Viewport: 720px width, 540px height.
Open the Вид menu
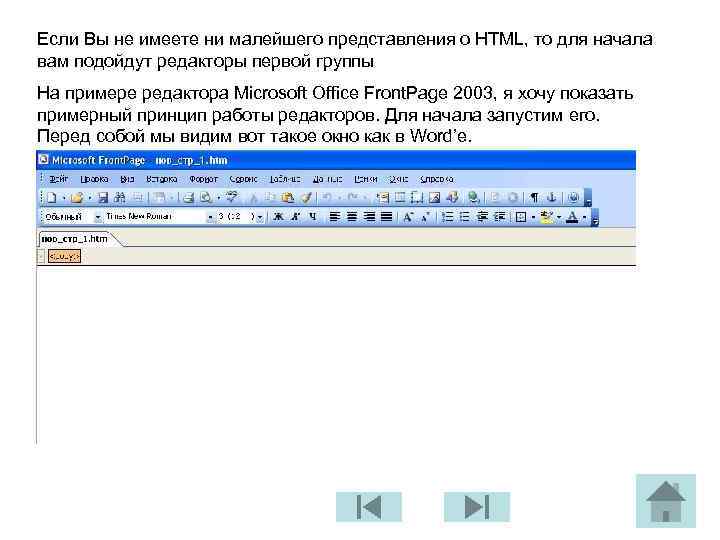127,179
